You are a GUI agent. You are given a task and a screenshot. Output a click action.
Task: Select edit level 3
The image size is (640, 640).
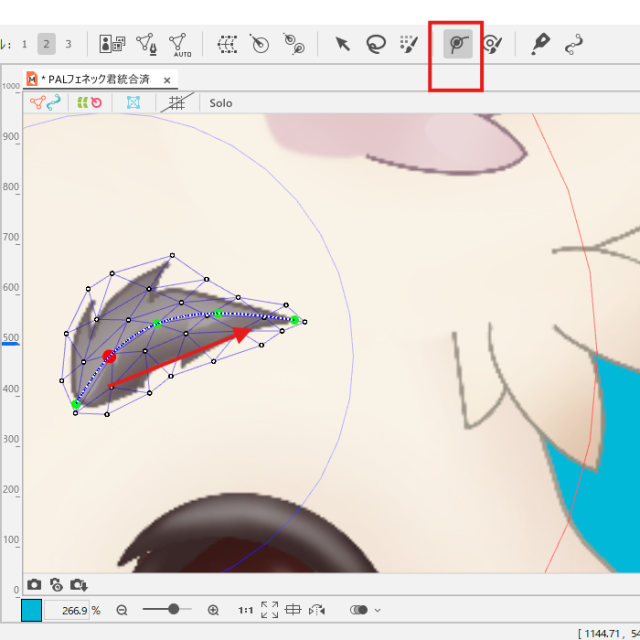[x=68, y=44]
